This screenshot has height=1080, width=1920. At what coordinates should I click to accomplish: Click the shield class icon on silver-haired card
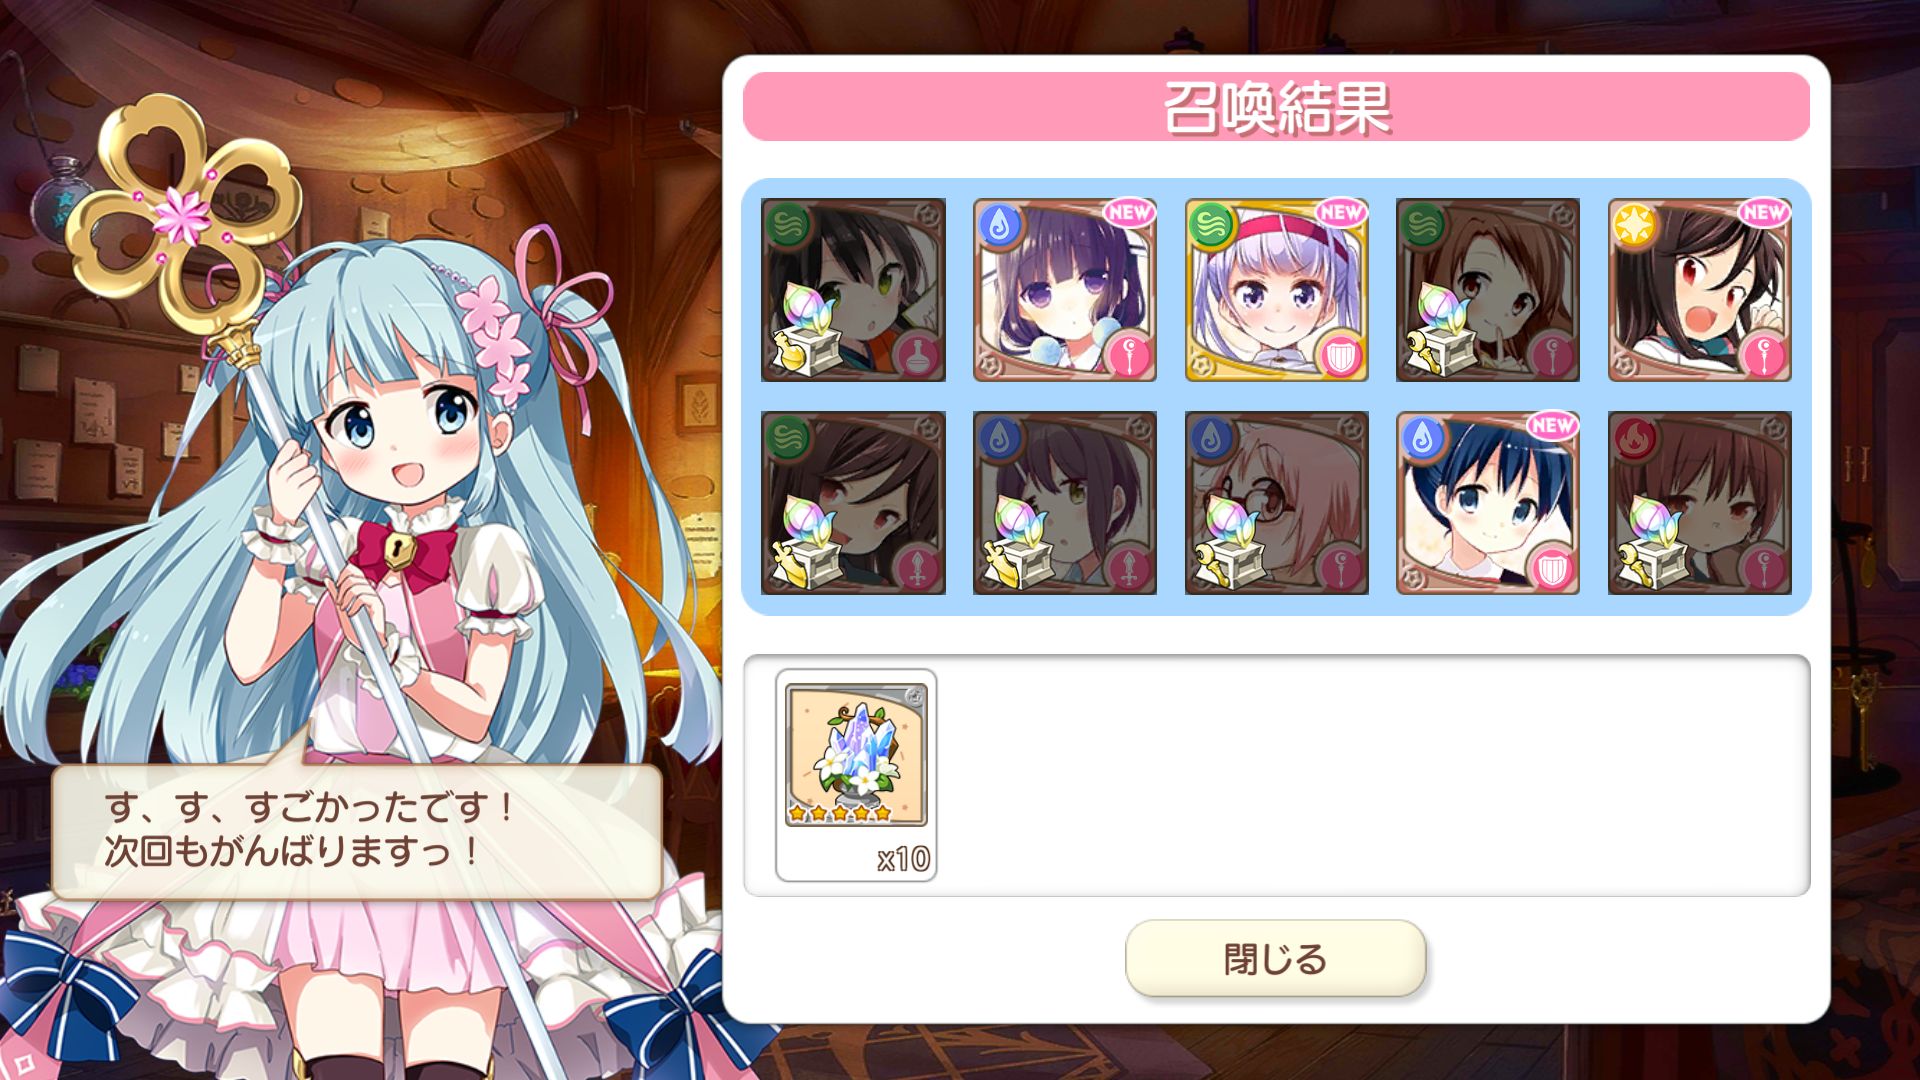coord(1341,355)
